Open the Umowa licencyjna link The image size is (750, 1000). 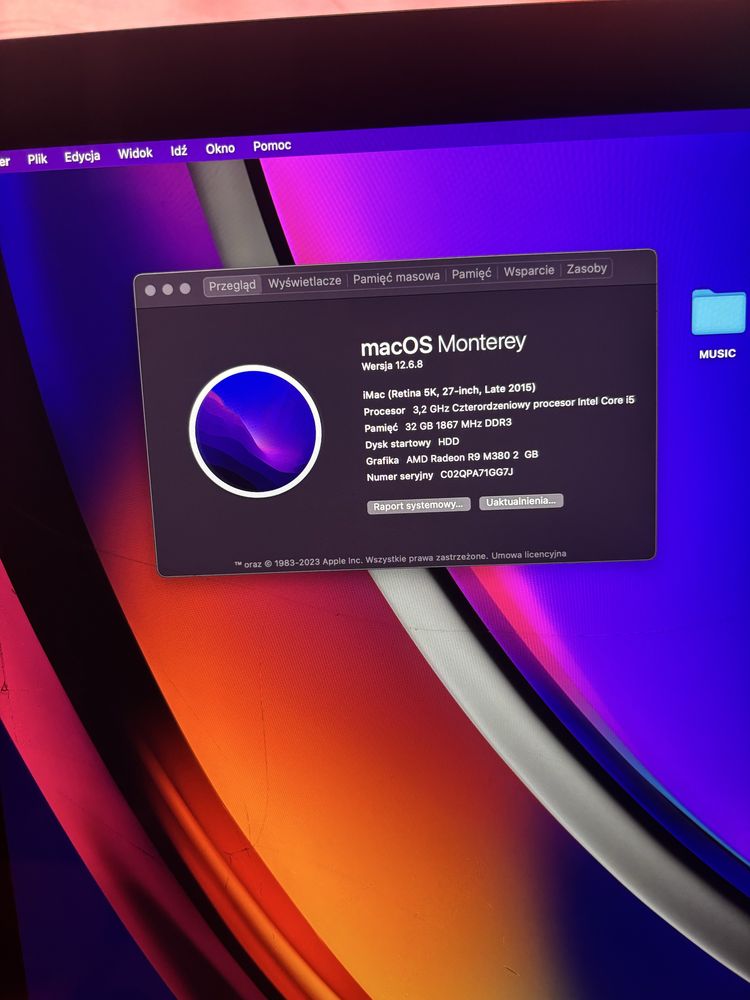coord(529,555)
